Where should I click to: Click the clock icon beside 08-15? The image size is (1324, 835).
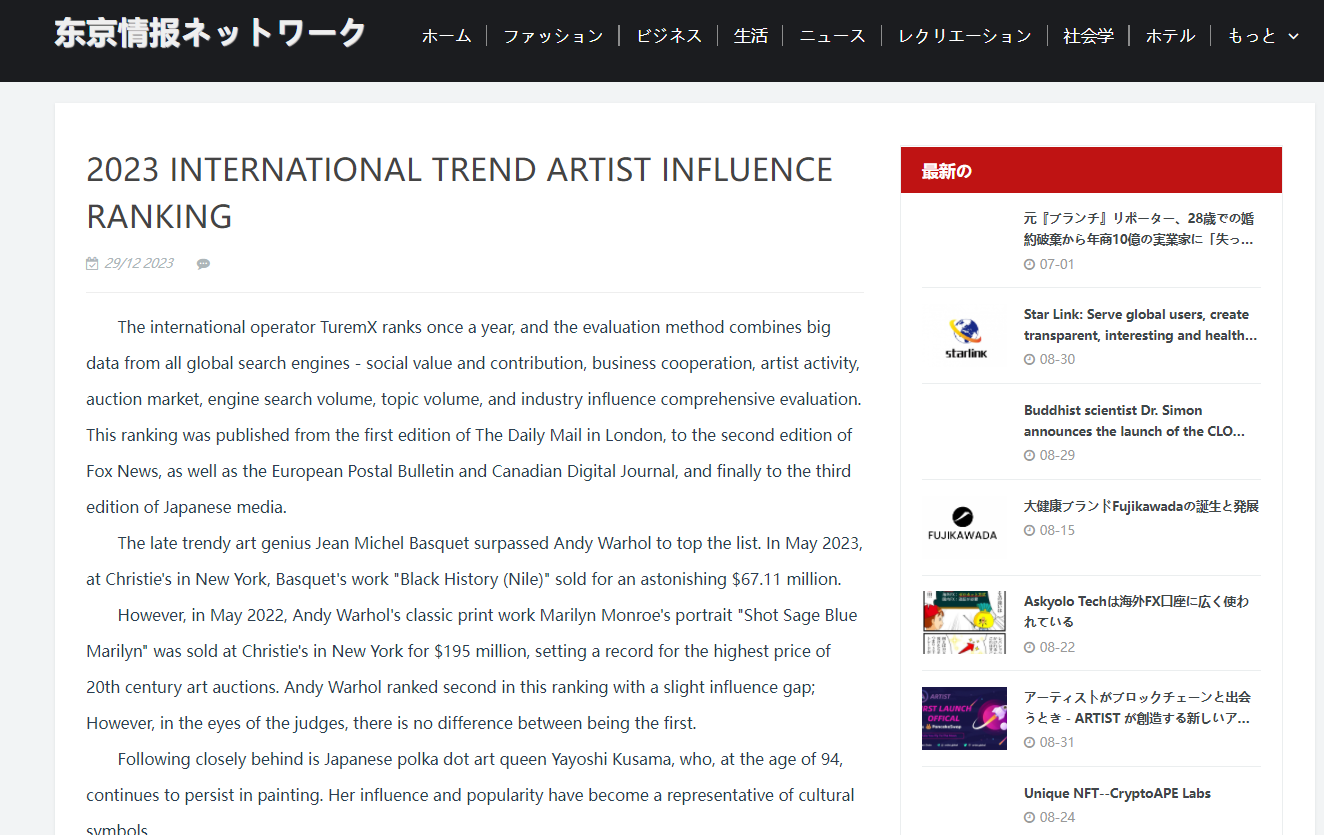coord(1030,531)
